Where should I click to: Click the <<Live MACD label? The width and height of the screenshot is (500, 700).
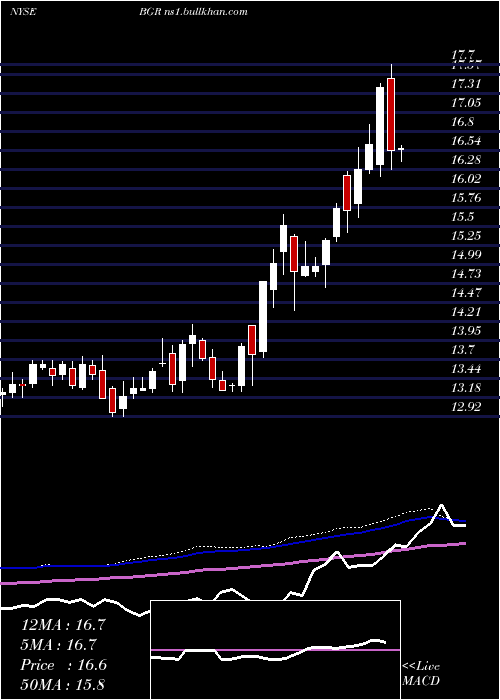point(421,674)
